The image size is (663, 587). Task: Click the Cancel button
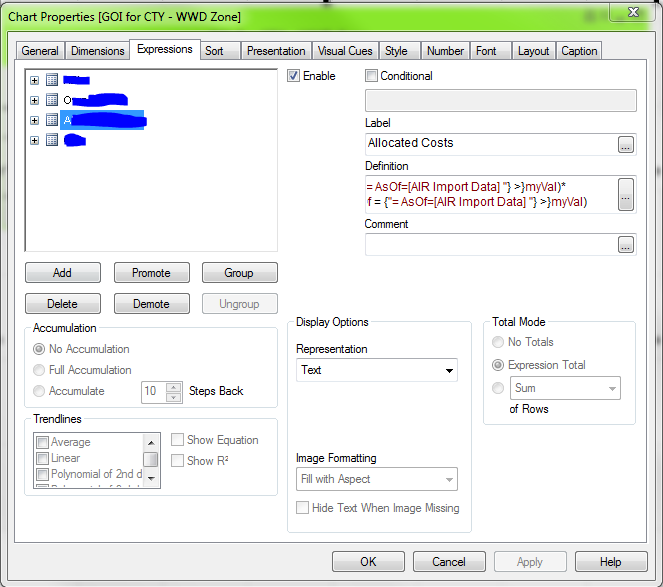click(x=449, y=562)
